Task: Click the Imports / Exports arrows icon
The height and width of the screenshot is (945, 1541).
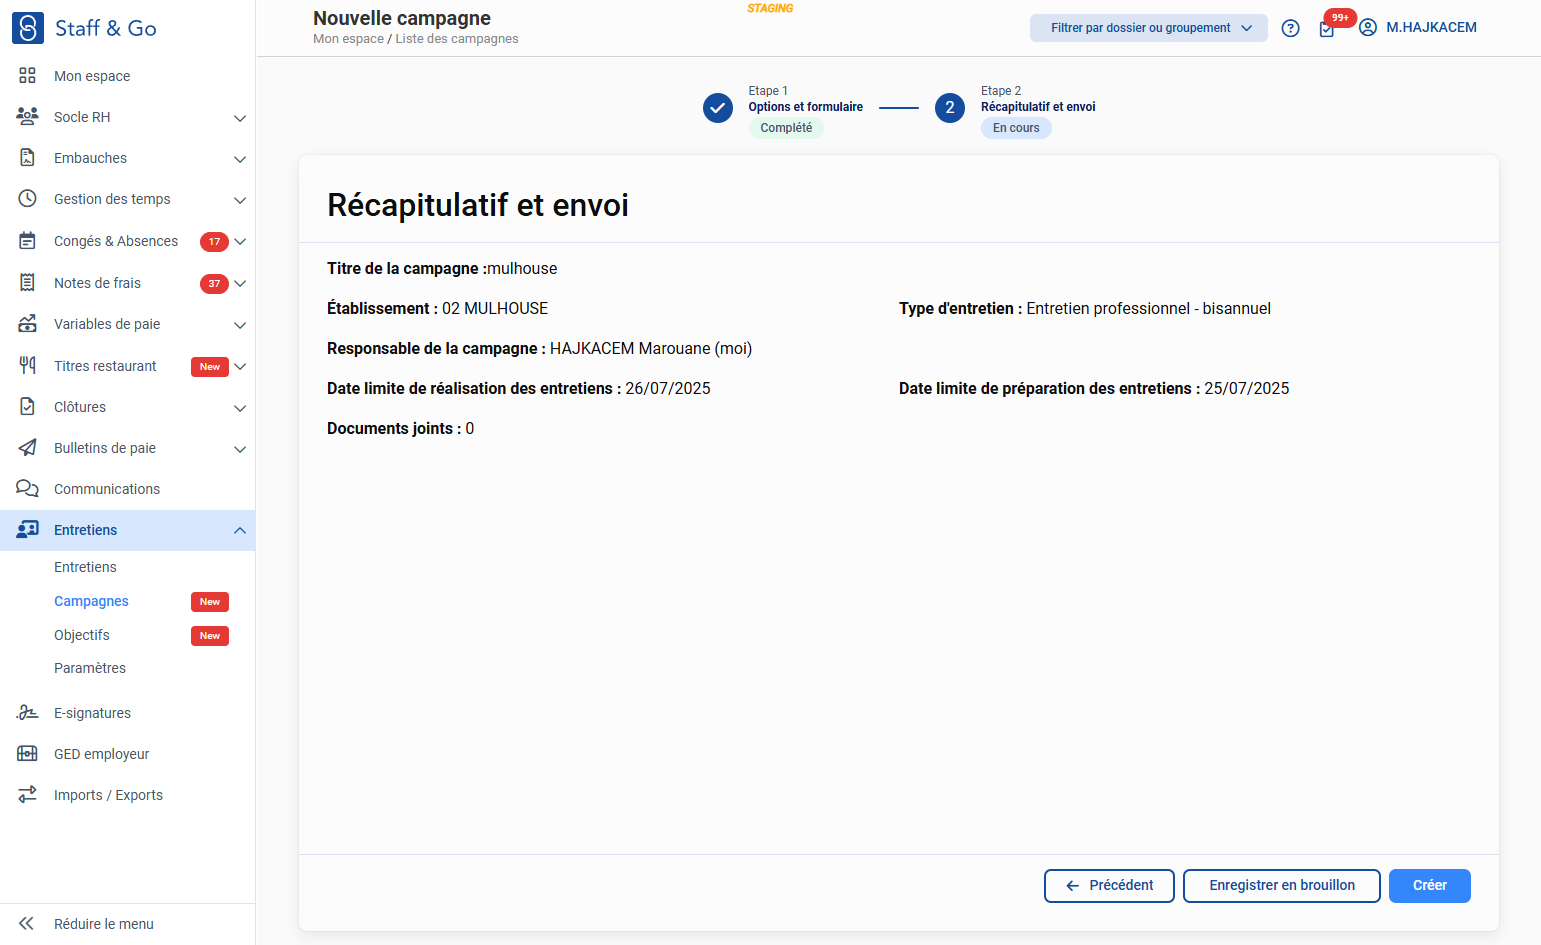Action: coord(27,795)
